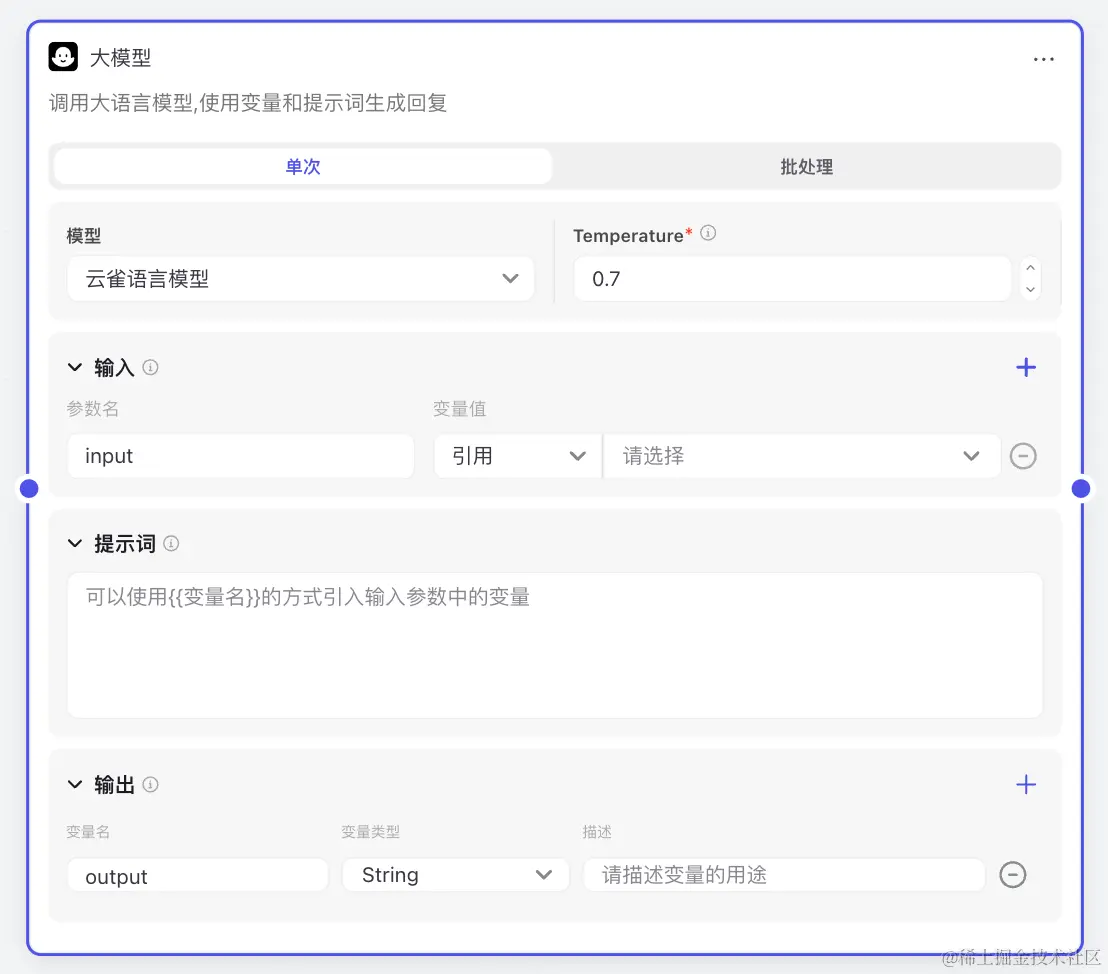This screenshot has height=974, width=1108.
Task: Collapse the 提示词 section
Action: 75,543
